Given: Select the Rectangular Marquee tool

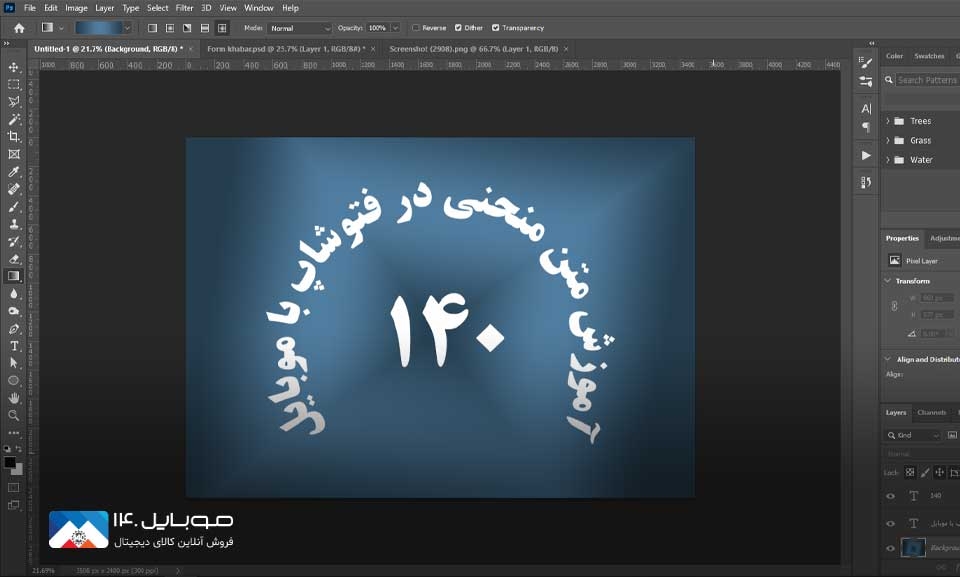Looking at the screenshot, I should coord(13,85).
